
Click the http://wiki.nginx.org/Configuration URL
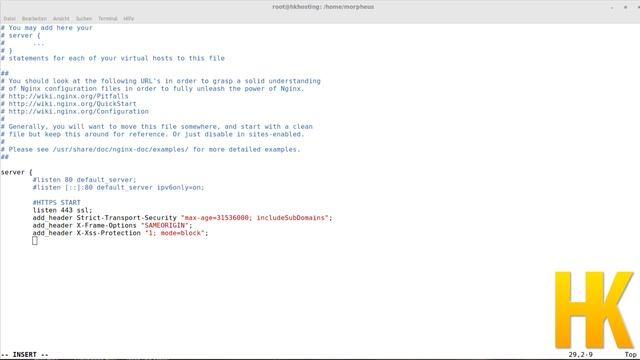79,111
